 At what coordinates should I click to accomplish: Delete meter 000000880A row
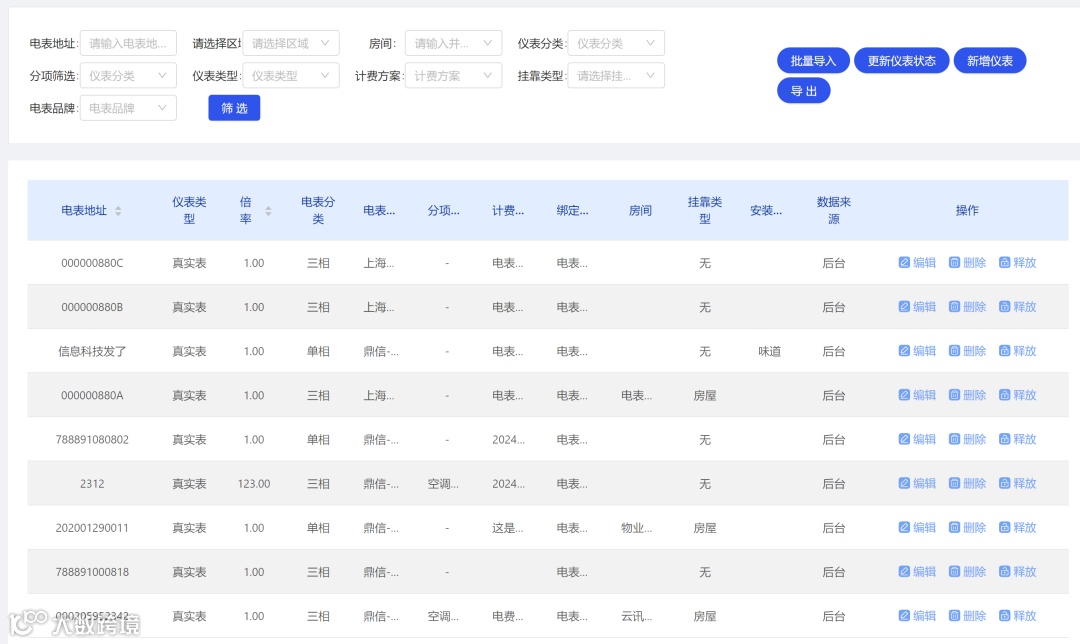[967, 395]
